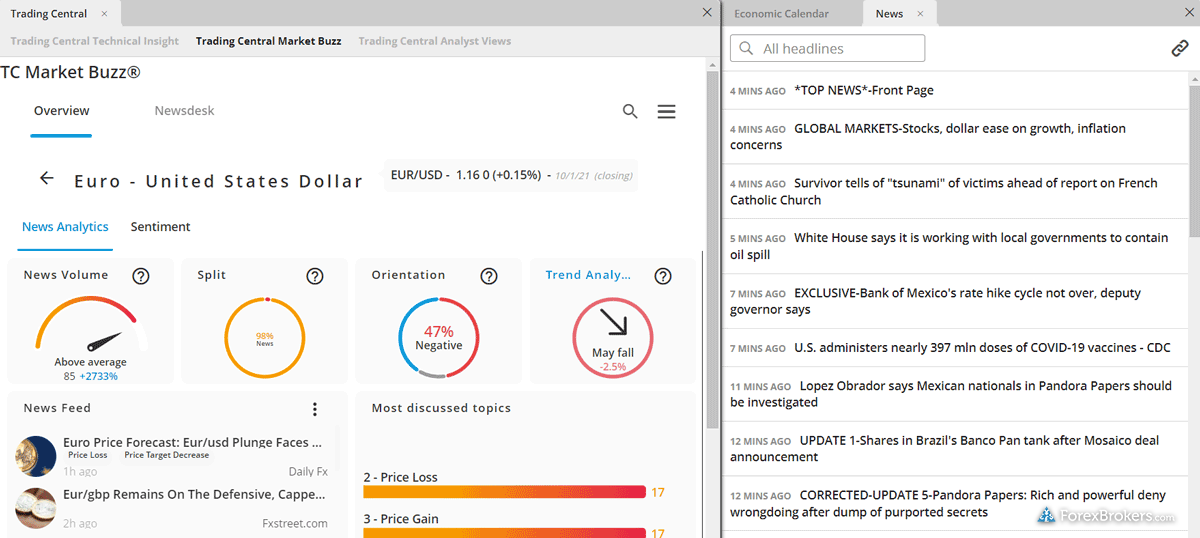The width and height of the screenshot is (1200, 538).
Task: Go back with the left arrow icon
Action: coord(47,178)
